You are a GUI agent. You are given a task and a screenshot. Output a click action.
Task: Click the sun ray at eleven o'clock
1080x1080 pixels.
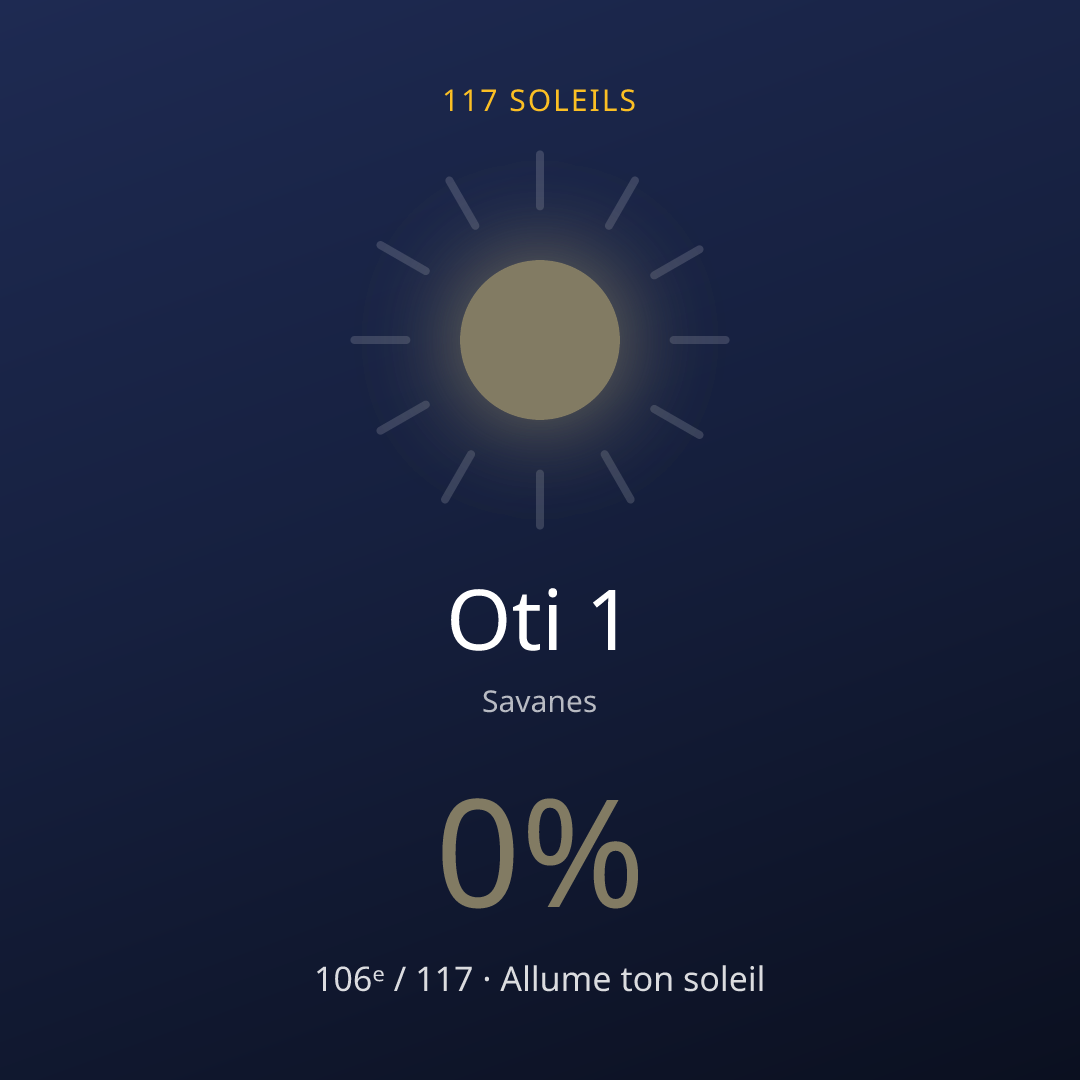click(462, 203)
